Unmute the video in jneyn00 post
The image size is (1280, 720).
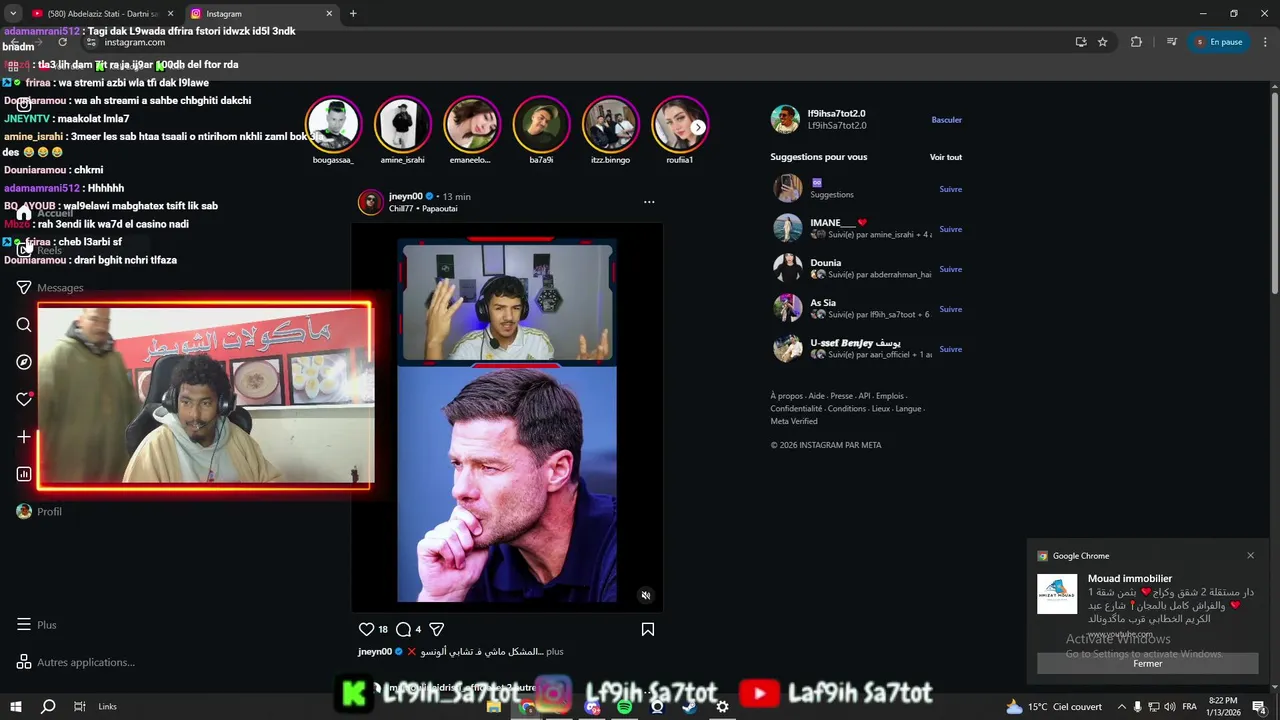coord(645,595)
